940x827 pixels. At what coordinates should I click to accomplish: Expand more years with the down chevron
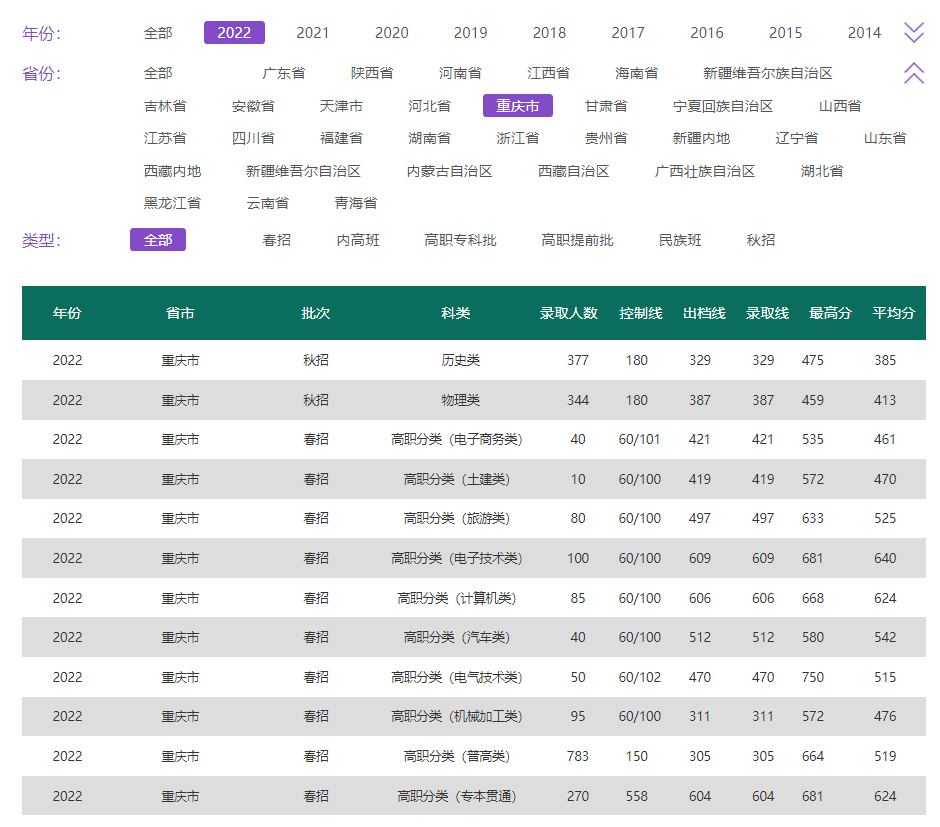point(914,32)
